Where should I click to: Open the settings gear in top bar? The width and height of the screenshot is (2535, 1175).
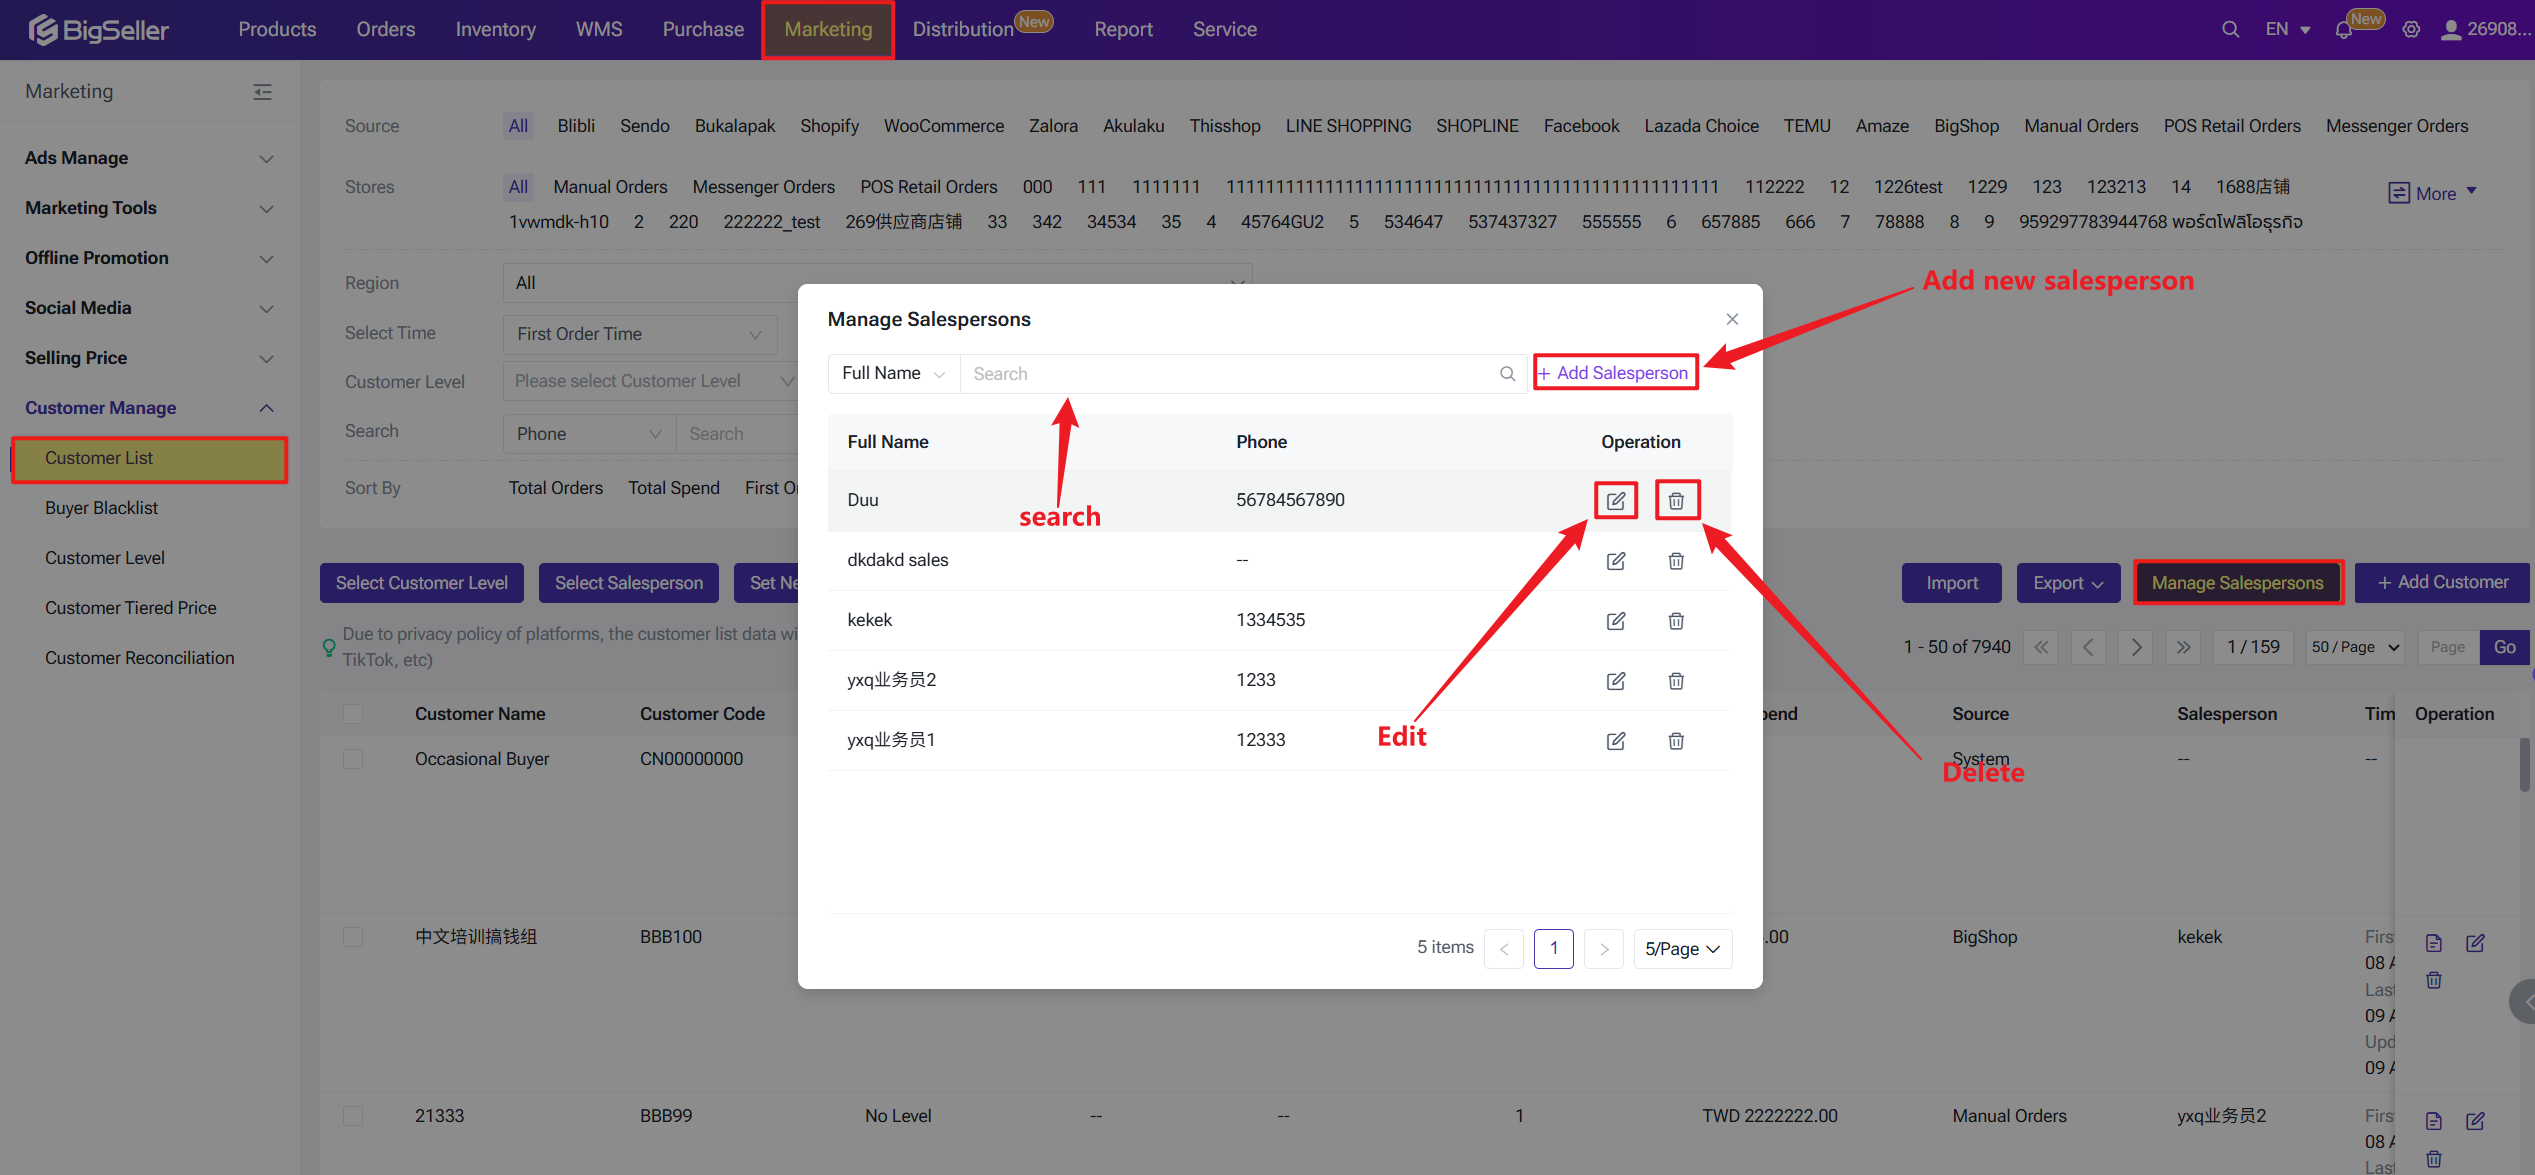(x=2411, y=30)
